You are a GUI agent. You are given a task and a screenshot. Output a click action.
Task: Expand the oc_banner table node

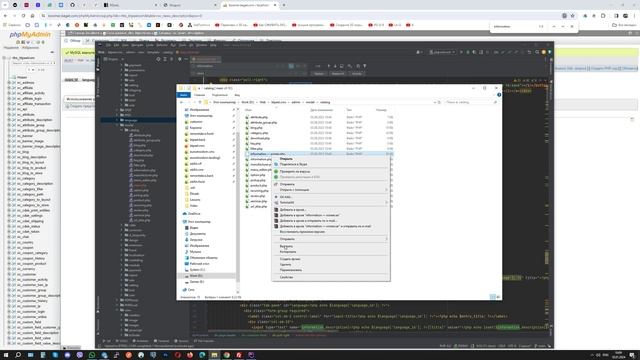click(x=9, y=136)
